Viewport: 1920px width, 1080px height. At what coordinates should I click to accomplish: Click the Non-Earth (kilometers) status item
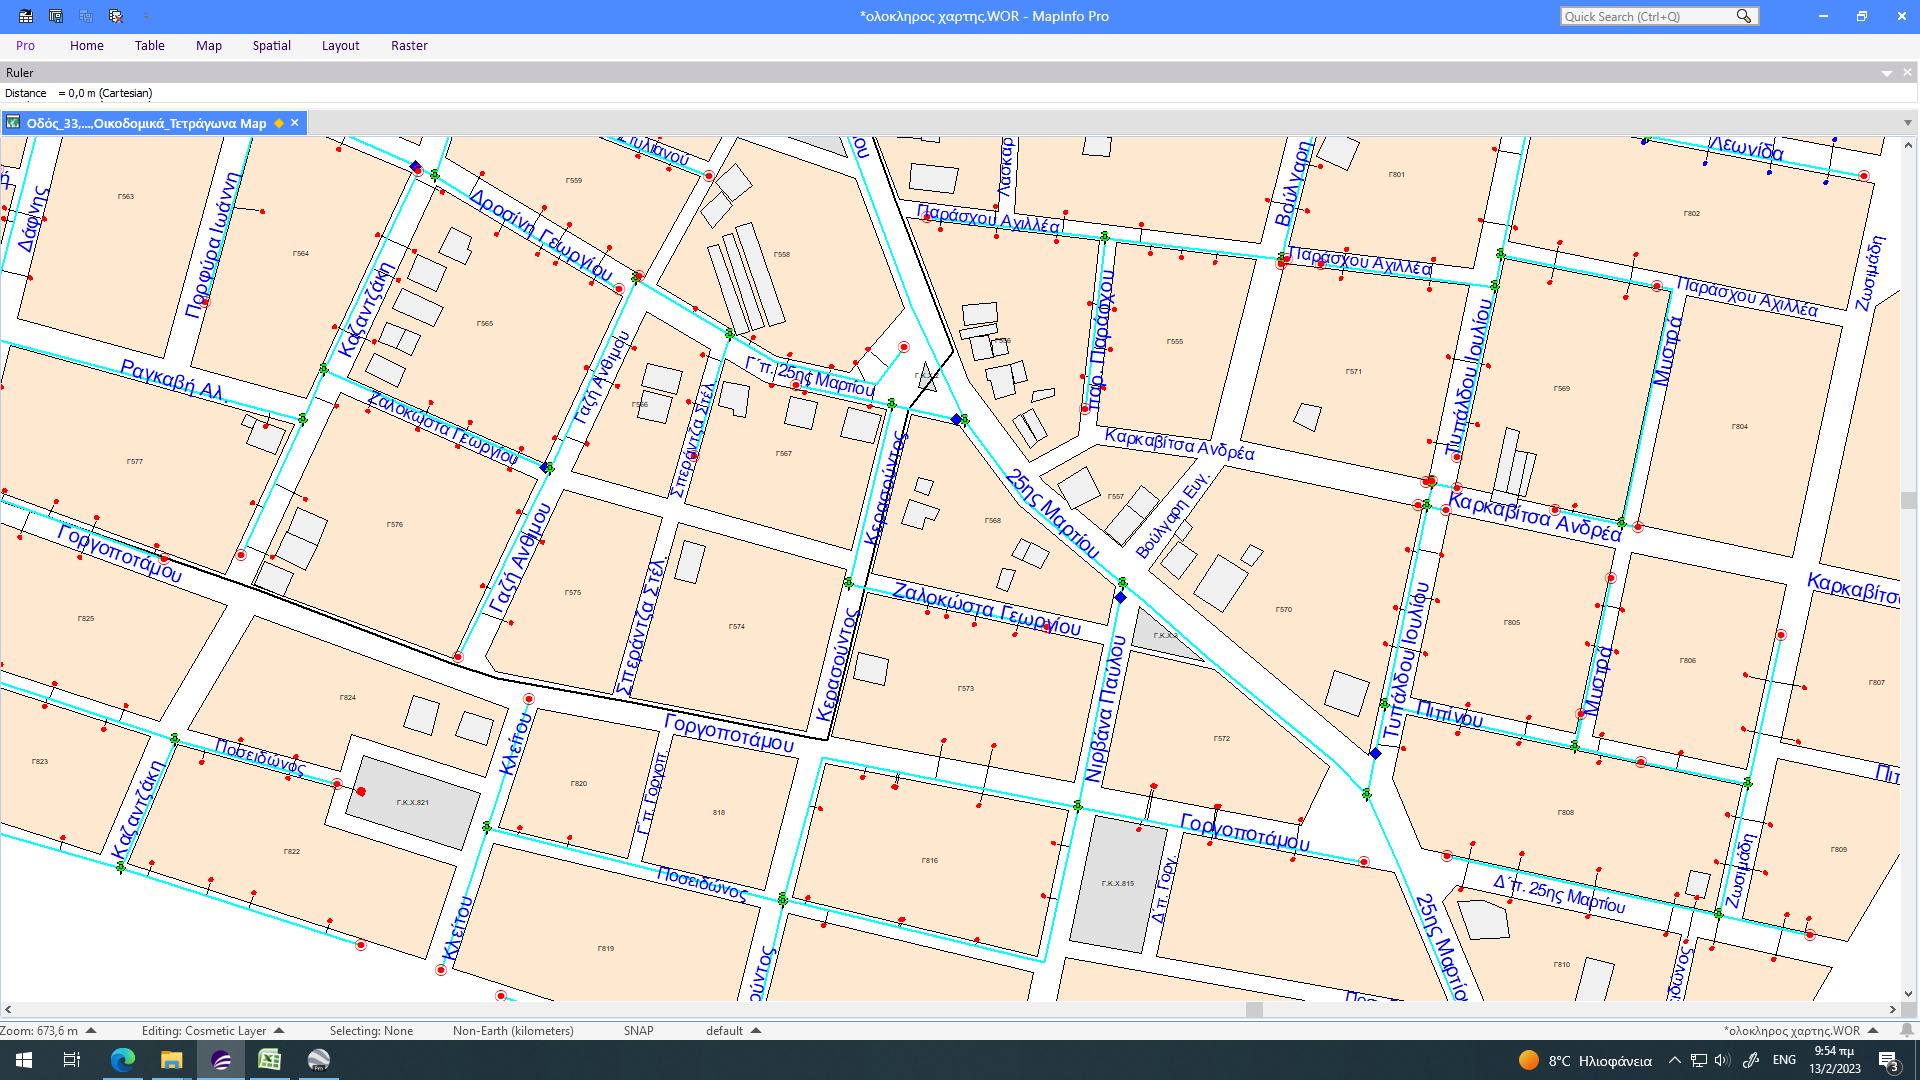(x=513, y=1031)
